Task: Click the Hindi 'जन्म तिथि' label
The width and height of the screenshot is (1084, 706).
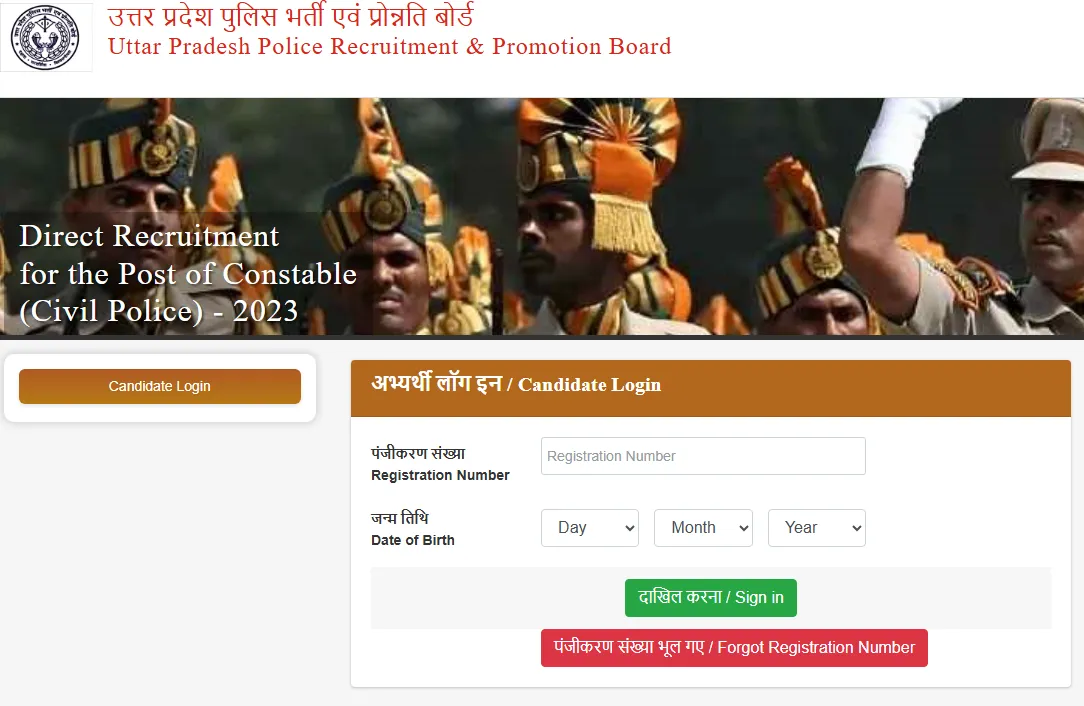Action: click(400, 518)
